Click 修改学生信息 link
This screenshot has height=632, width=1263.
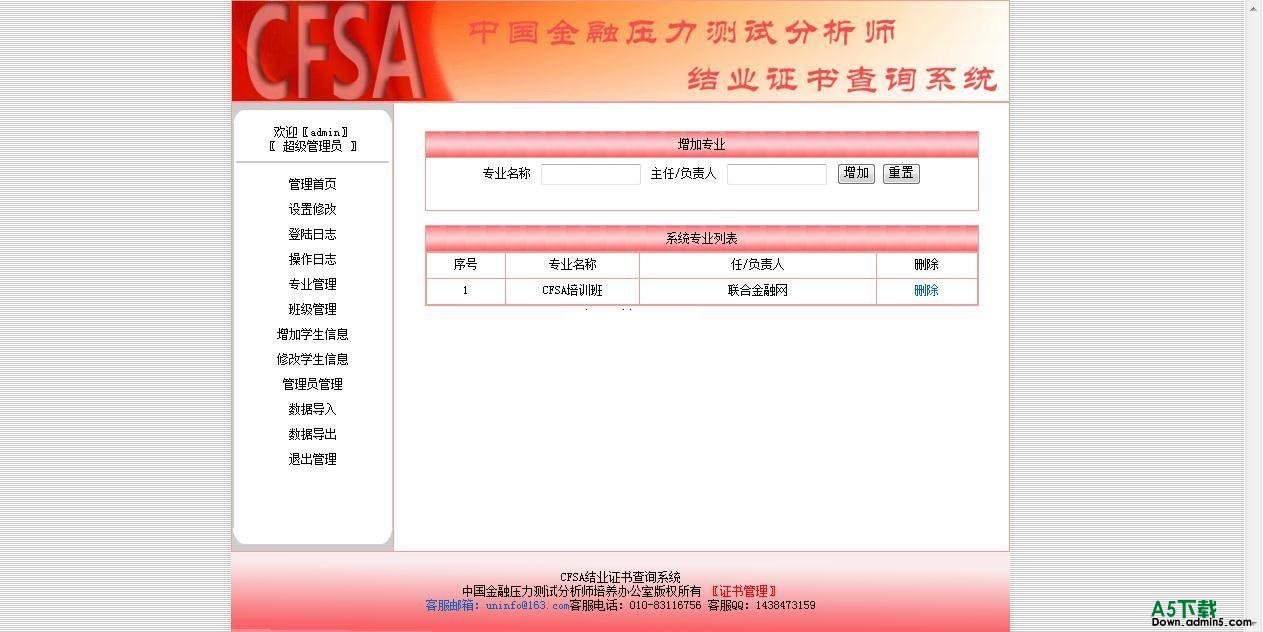coord(312,359)
